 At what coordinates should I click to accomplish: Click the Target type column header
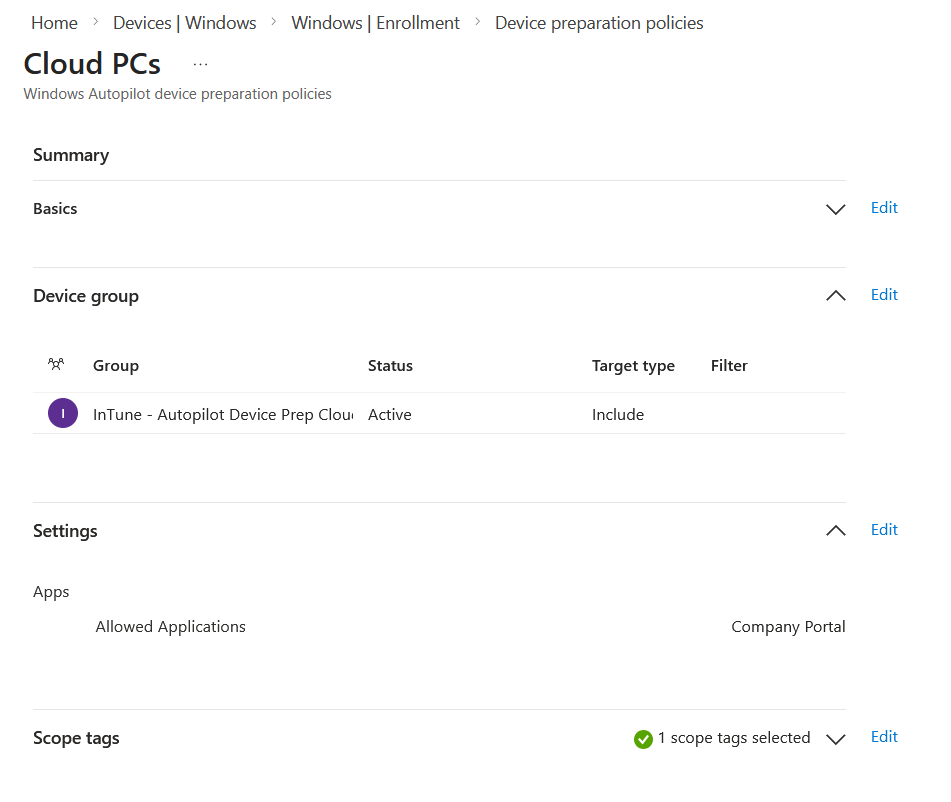pos(633,366)
